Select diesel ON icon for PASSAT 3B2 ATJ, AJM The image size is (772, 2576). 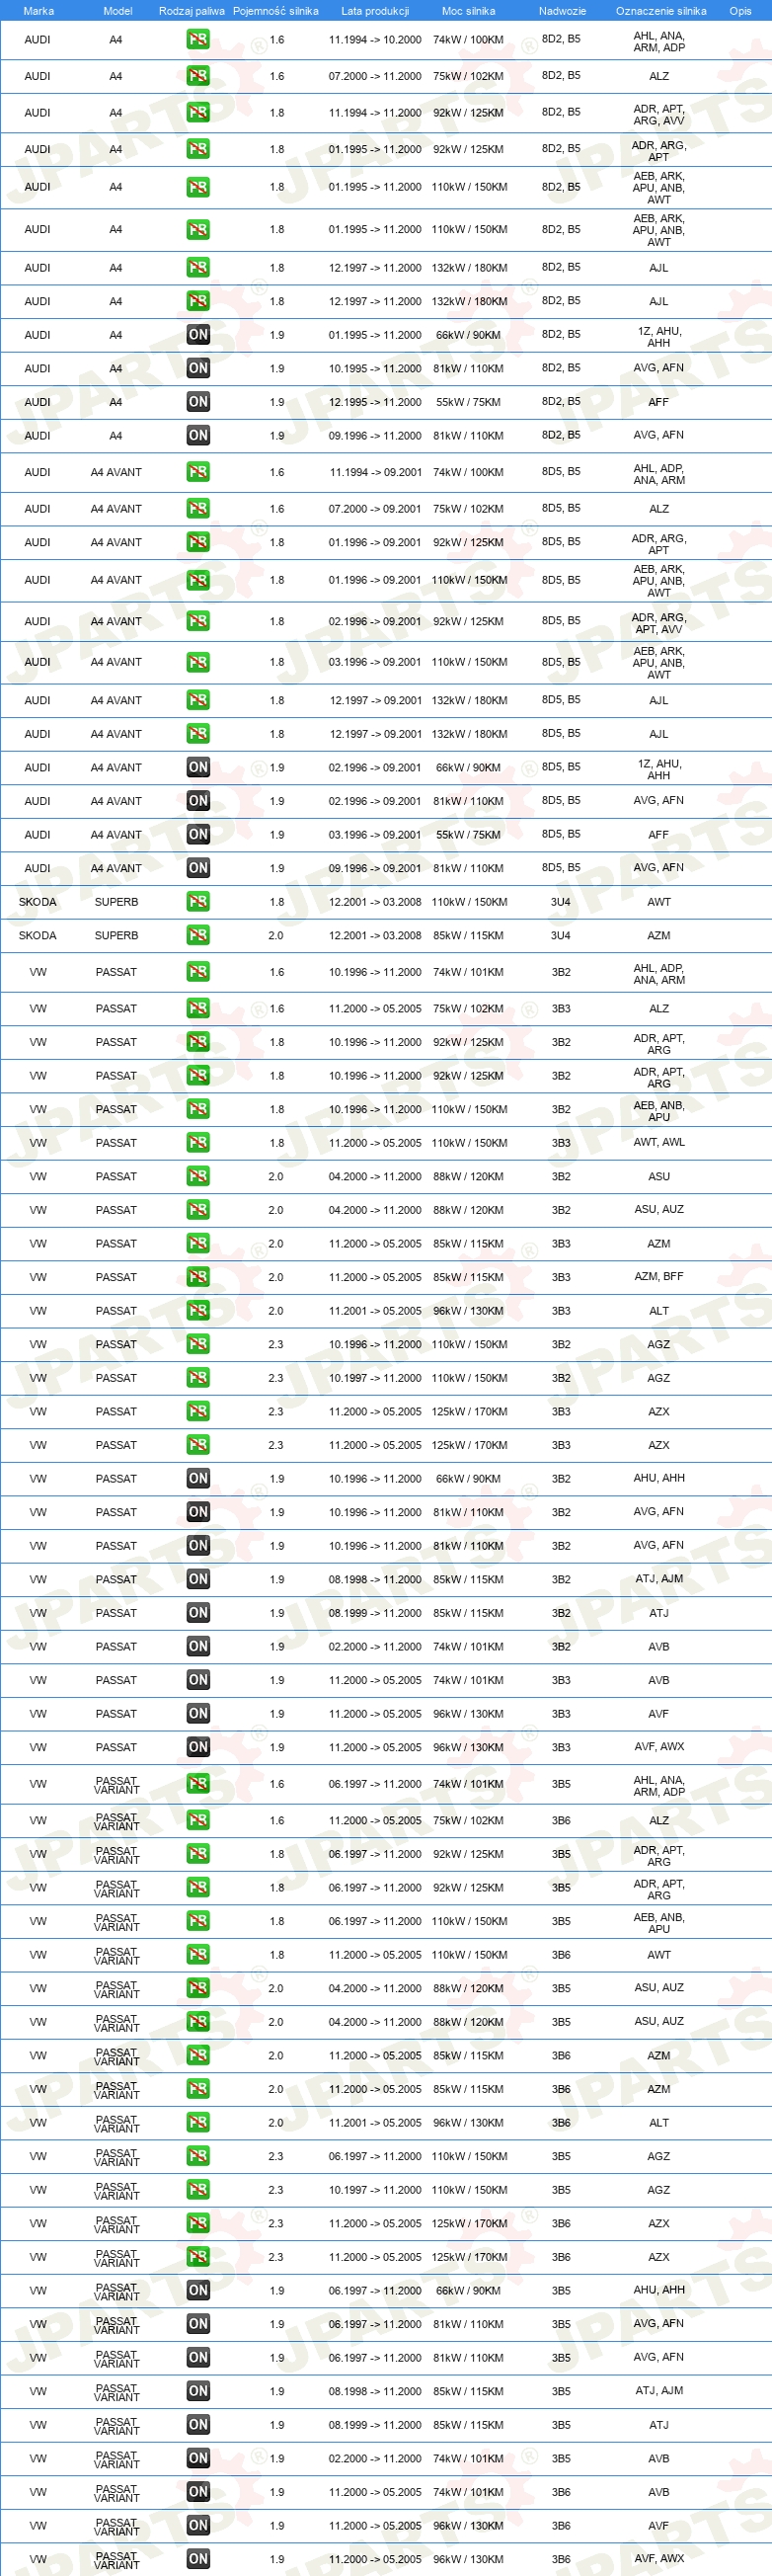(x=198, y=1580)
